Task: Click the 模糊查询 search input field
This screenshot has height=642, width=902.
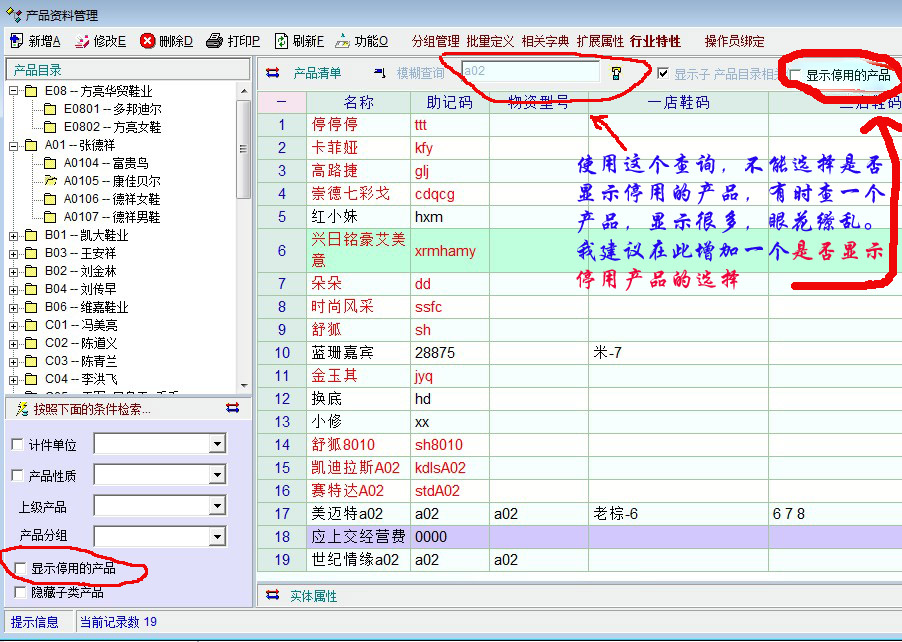Action: click(x=530, y=72)
